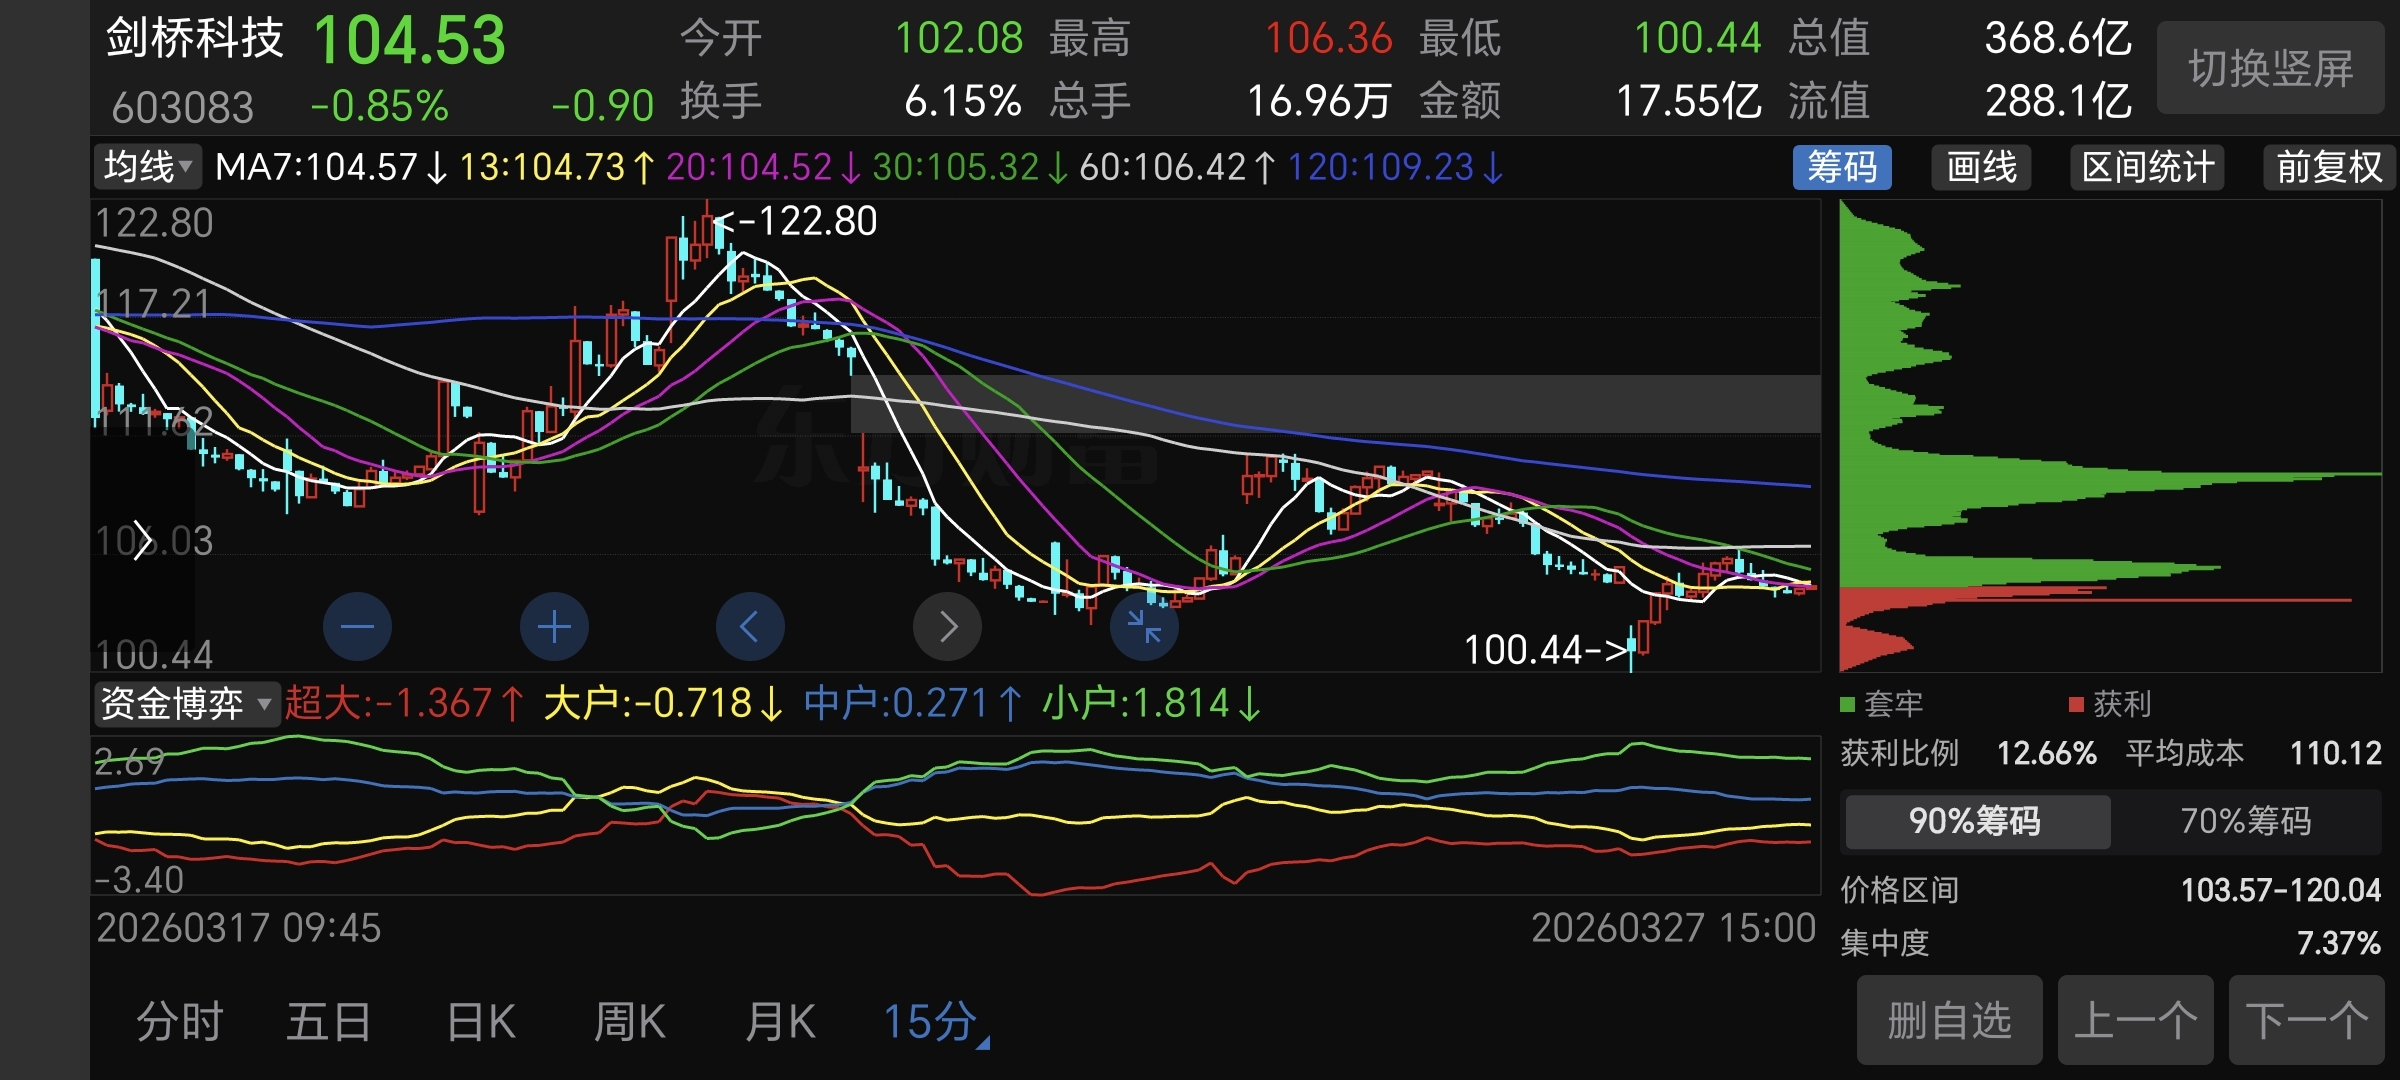Screen dimensions: 2400x1080
Task: Toggle the 筹码 chip distribution panel
Action: pyautogui.click(x=1842, y=167)
